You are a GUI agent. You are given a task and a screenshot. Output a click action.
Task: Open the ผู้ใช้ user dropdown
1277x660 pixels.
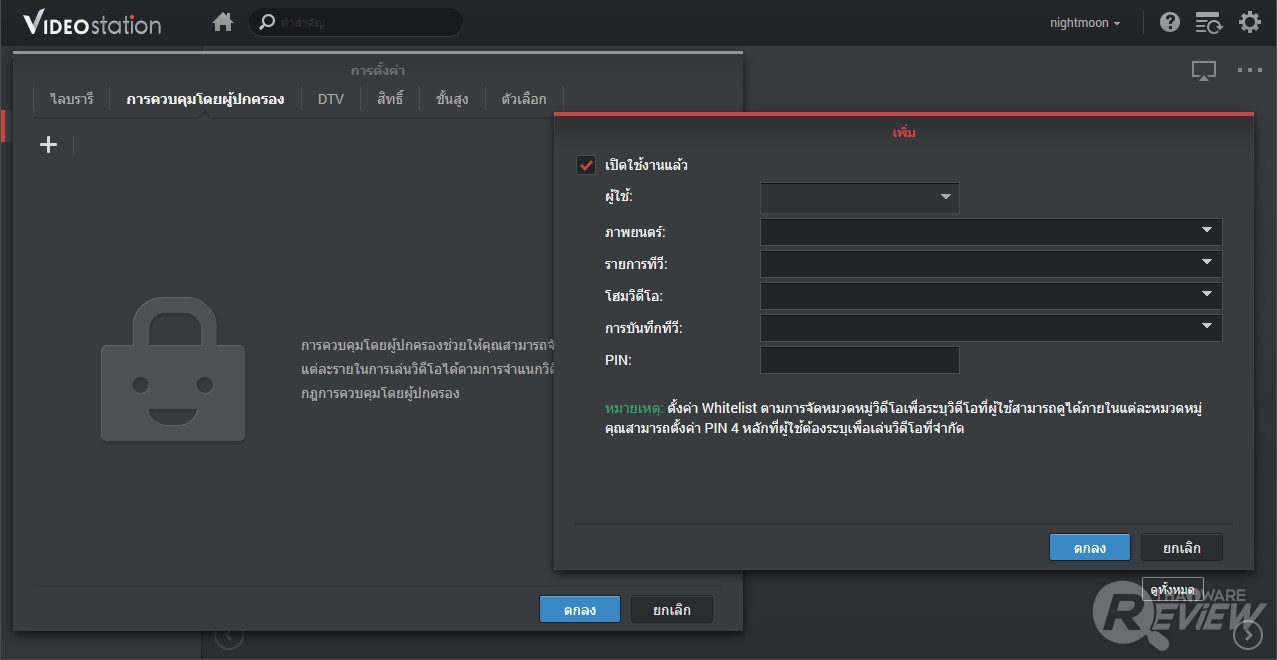click(859, 198)
